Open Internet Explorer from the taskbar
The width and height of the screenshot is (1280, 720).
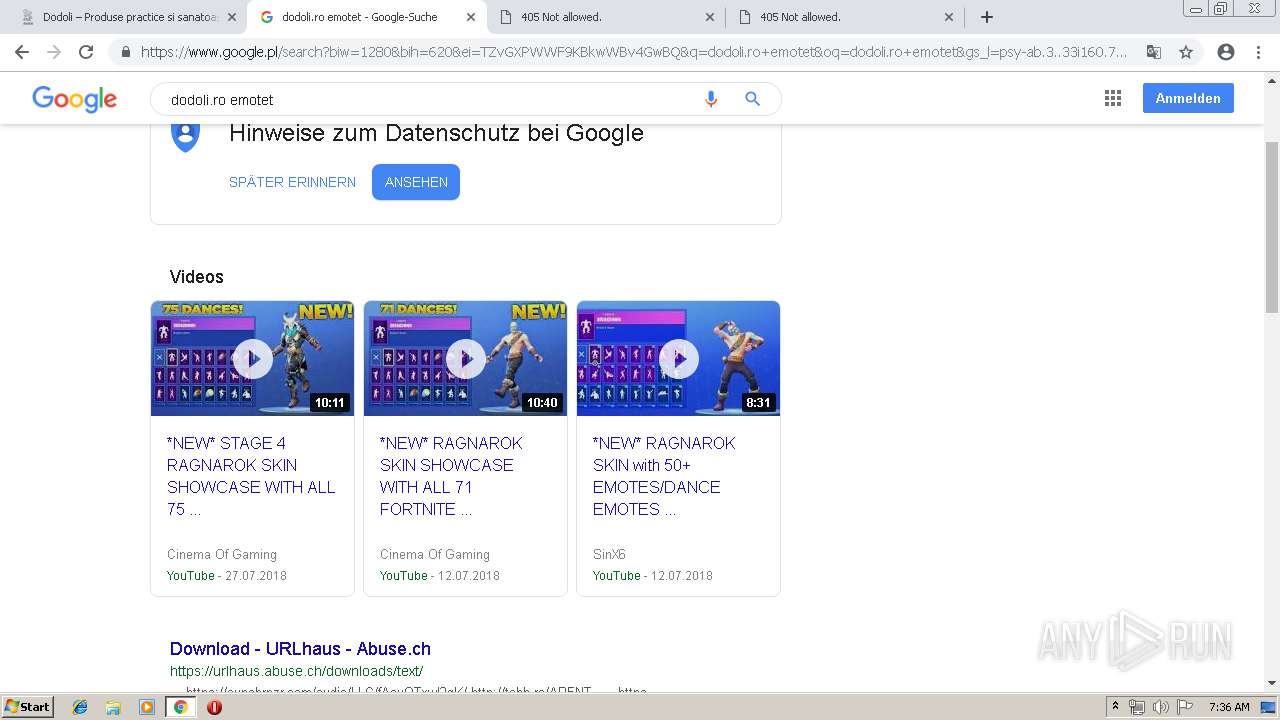click(80, 707)
